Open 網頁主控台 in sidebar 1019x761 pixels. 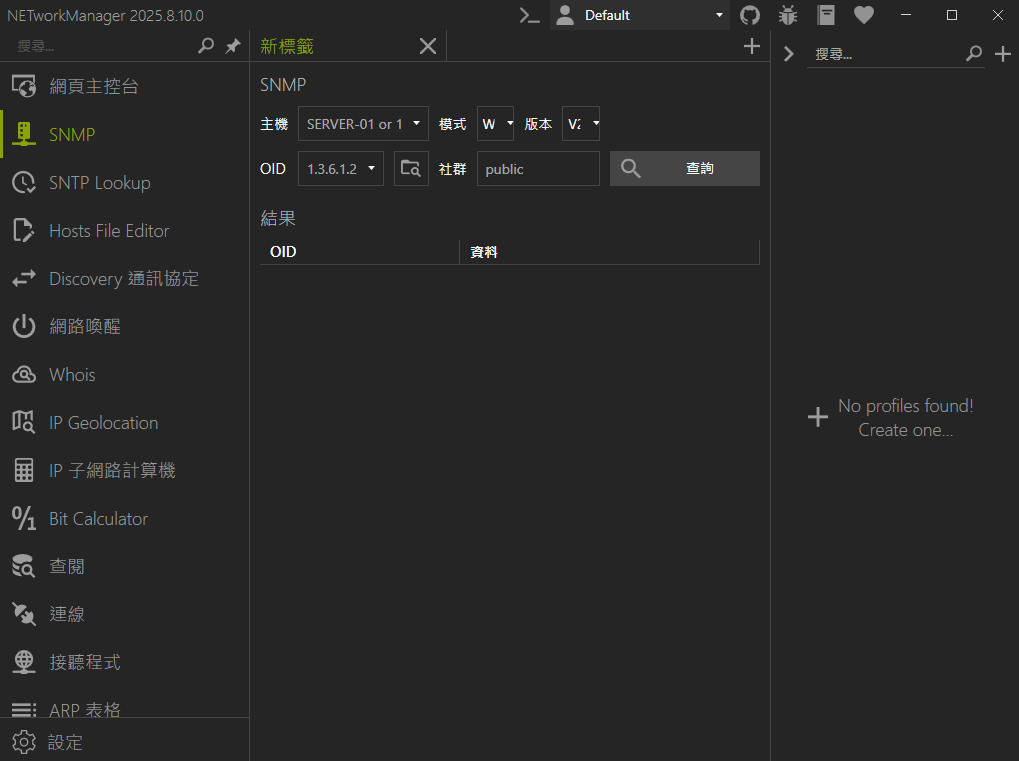pos(125,86)
